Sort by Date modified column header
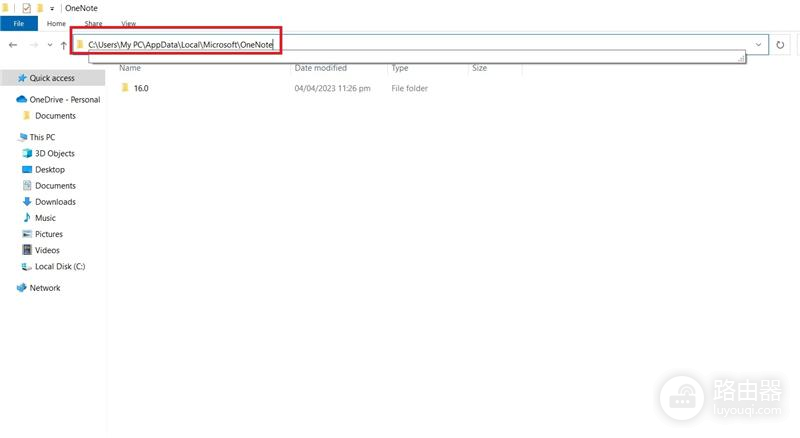This screenshot has height=438, width=800. 320,68
